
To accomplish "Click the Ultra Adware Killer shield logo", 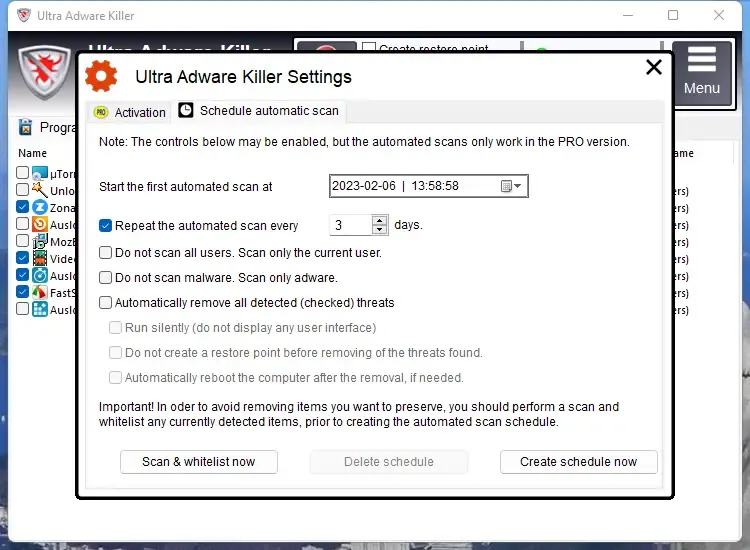I will click(44, 73).
